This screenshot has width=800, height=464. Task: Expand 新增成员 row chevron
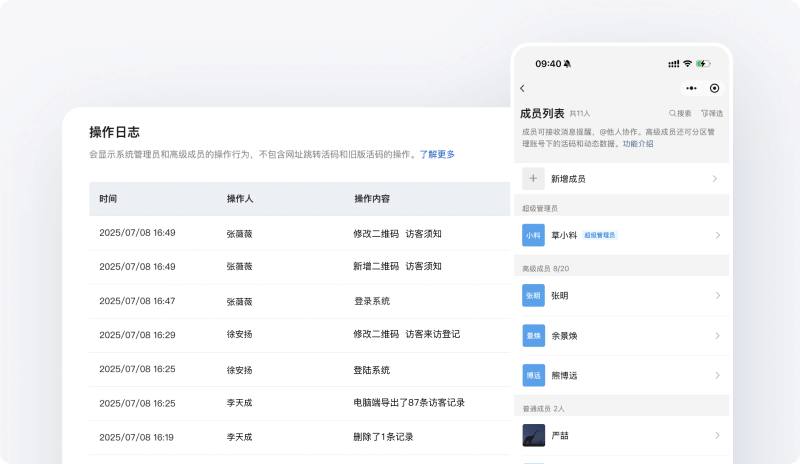(716, 178)
